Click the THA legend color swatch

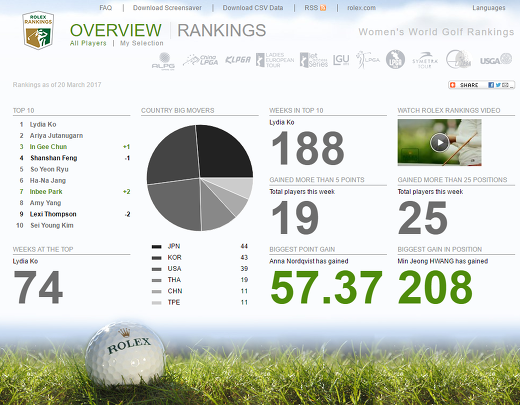pos(157,280)
